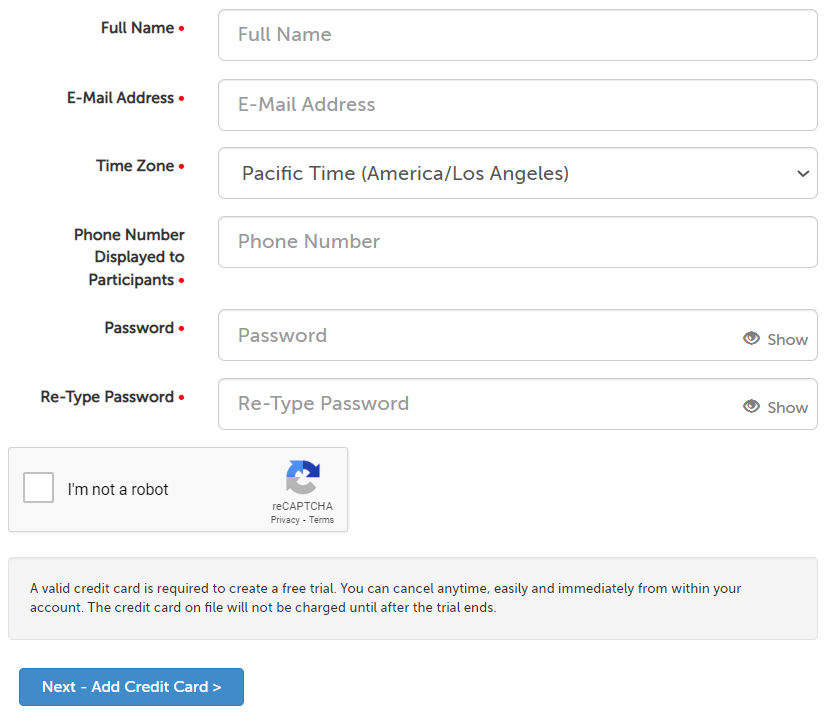Open the reCAPTCHA Terms page
This screenshot has height=721, width=840.
(321, 519)
